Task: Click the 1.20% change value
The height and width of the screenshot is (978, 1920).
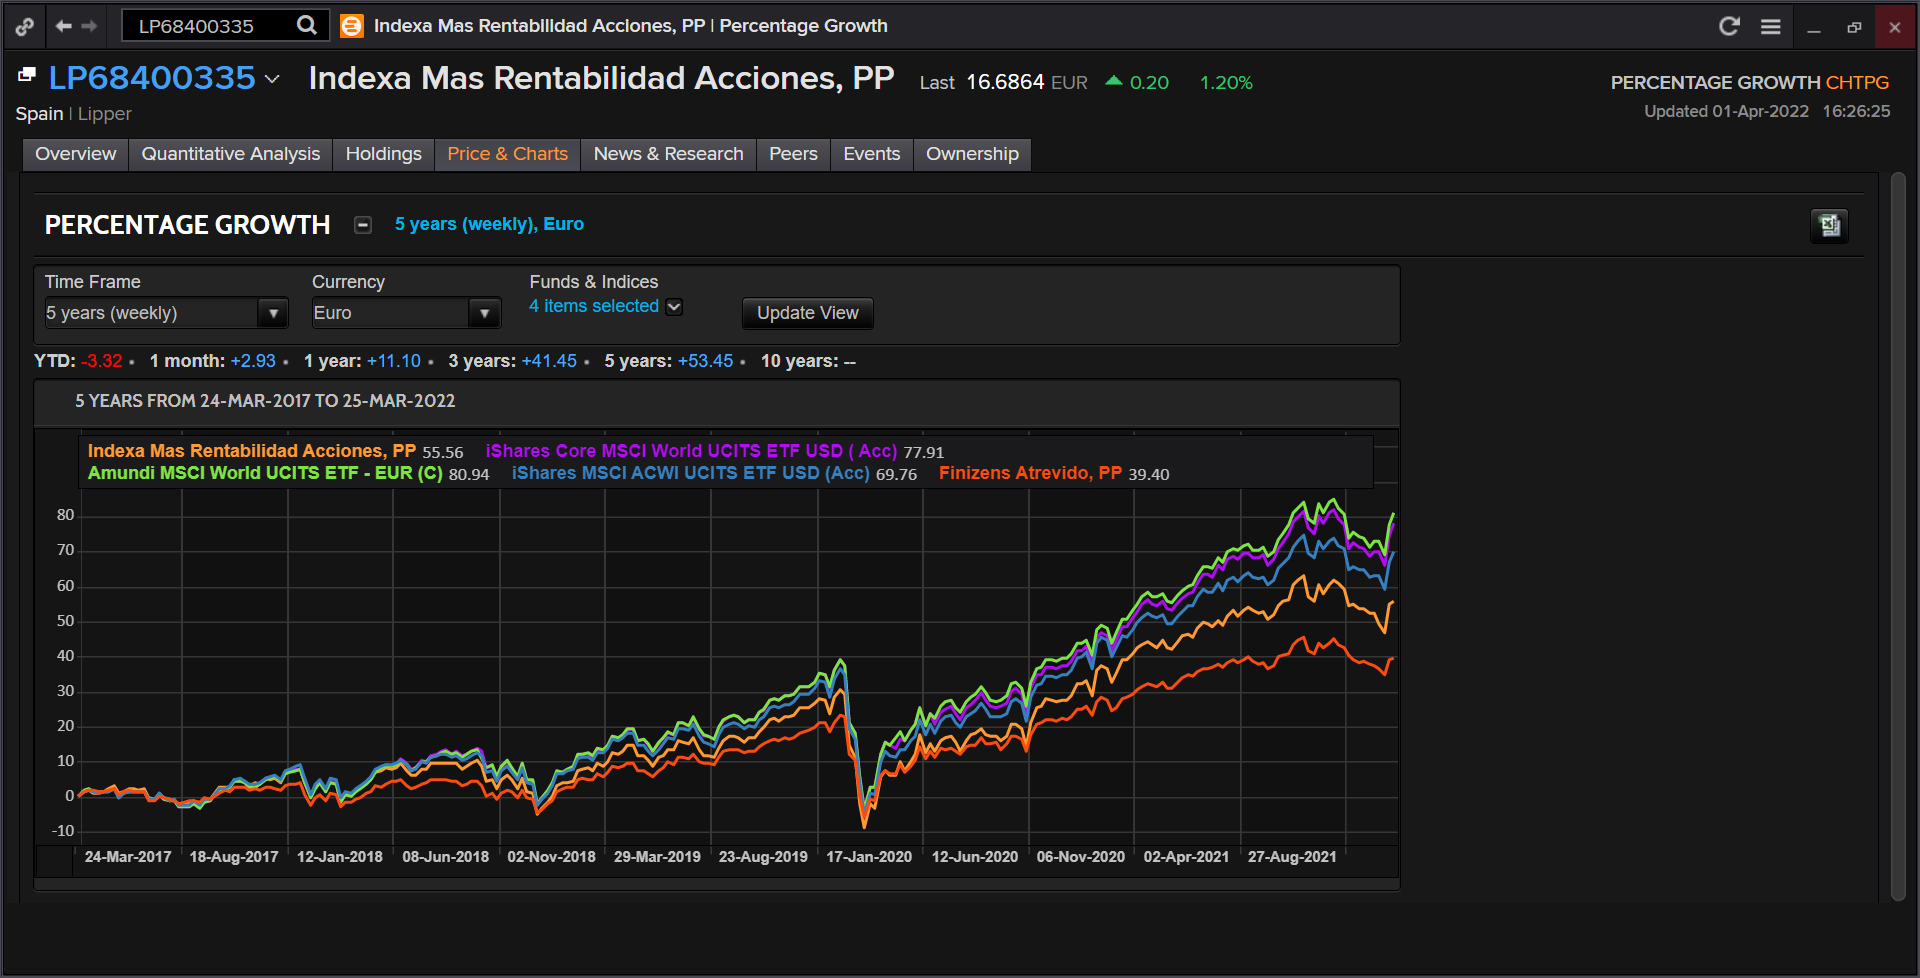Action: 1226,83
